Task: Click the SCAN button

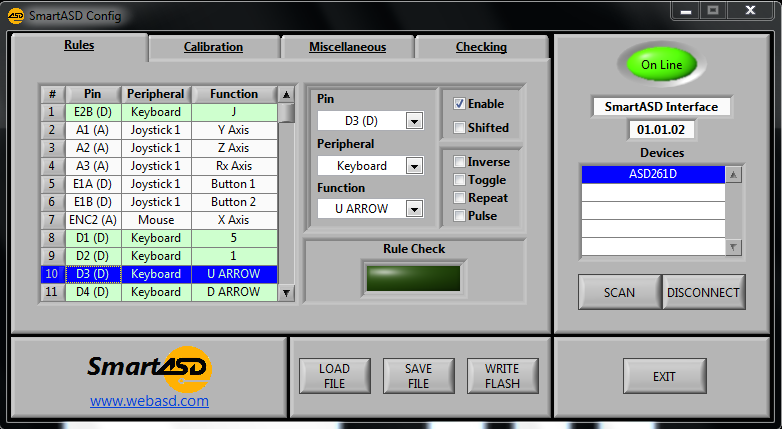Action: click(619, 292)
